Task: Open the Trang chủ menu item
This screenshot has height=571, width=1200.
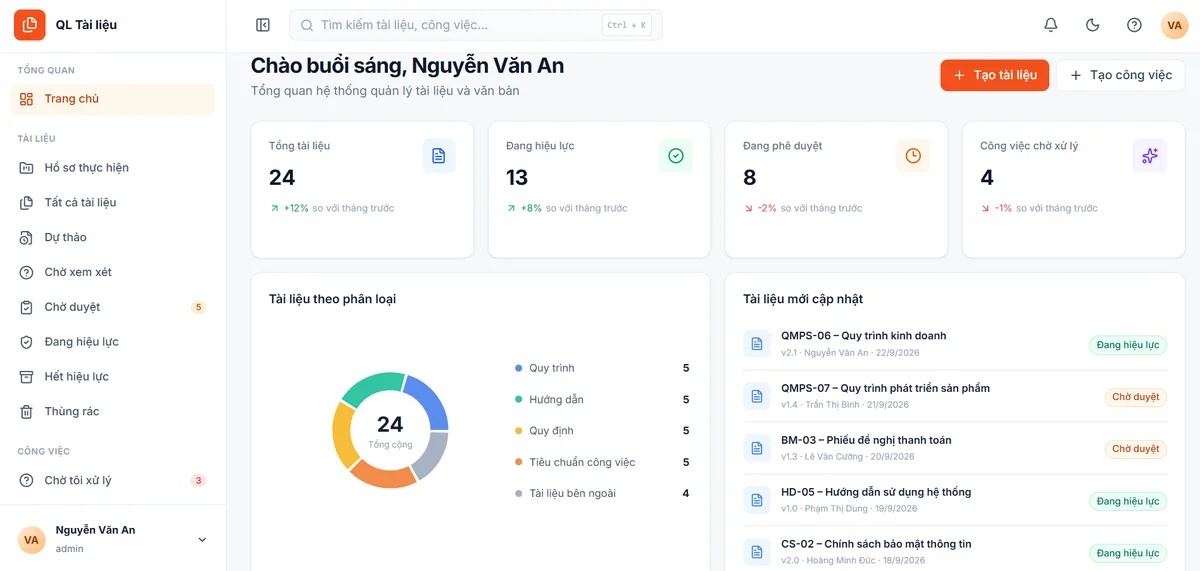Action: tap(113, 99)
